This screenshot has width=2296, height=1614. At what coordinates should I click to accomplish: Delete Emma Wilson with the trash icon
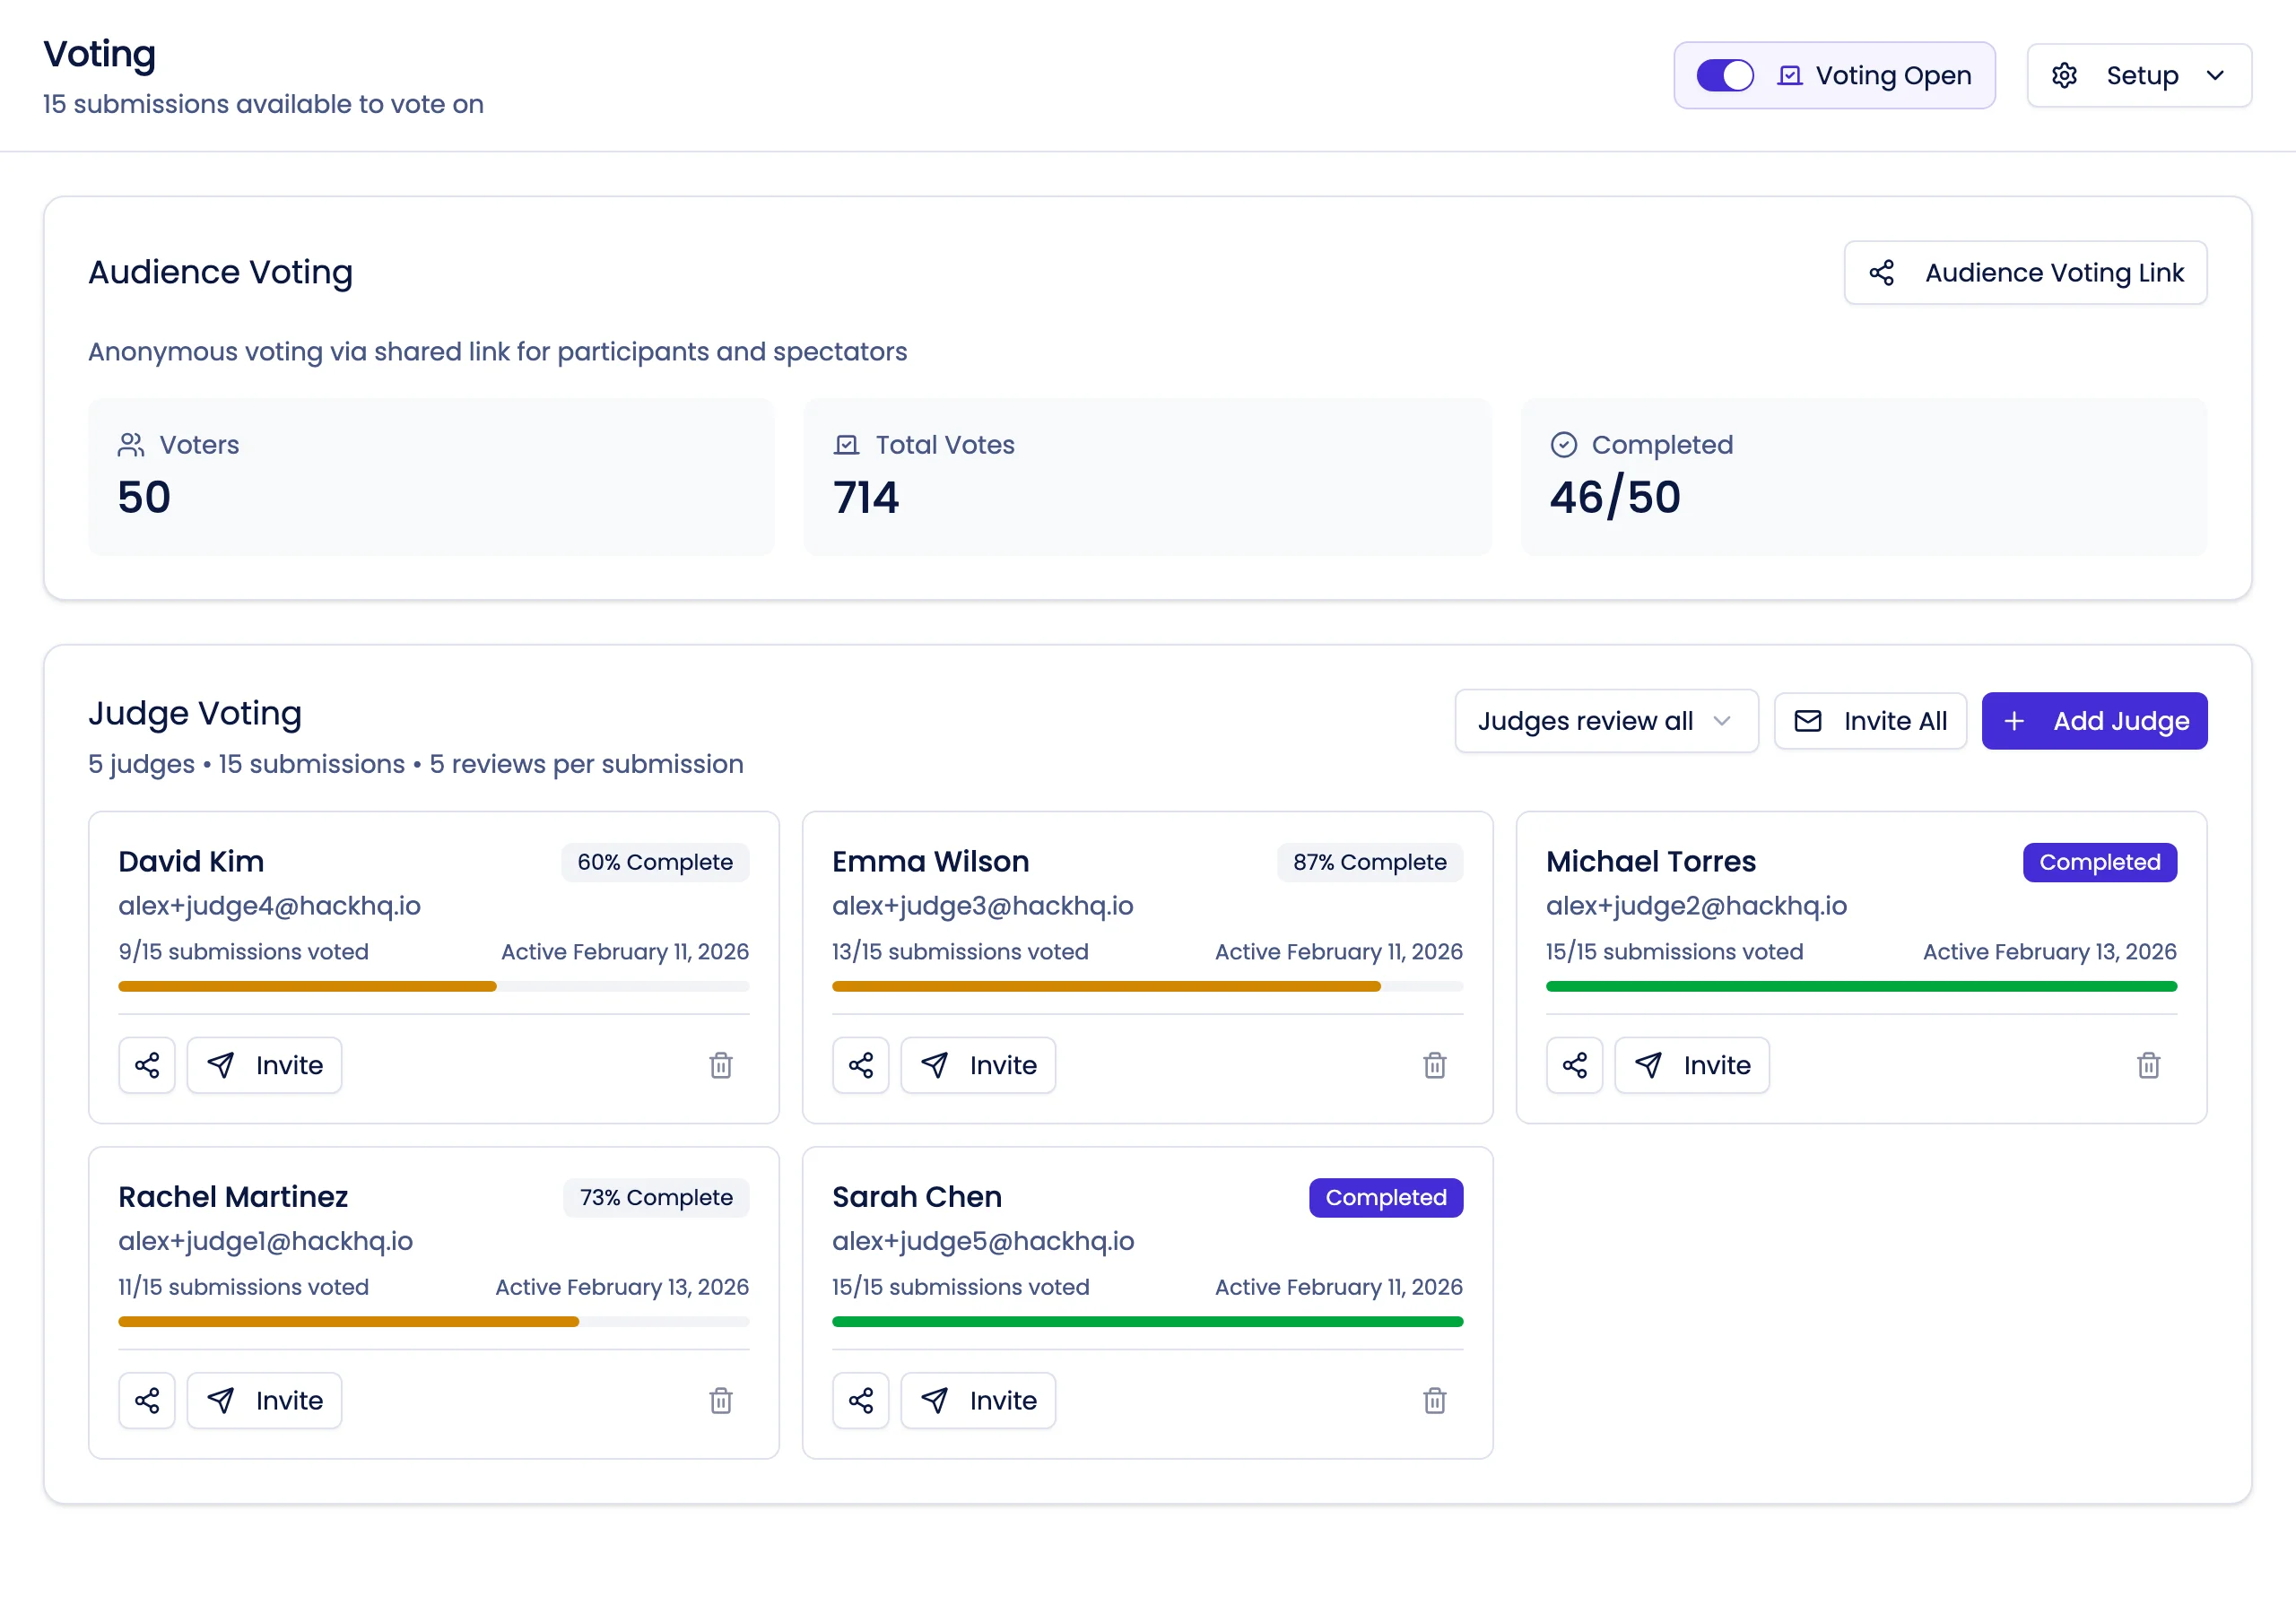1435,1065
